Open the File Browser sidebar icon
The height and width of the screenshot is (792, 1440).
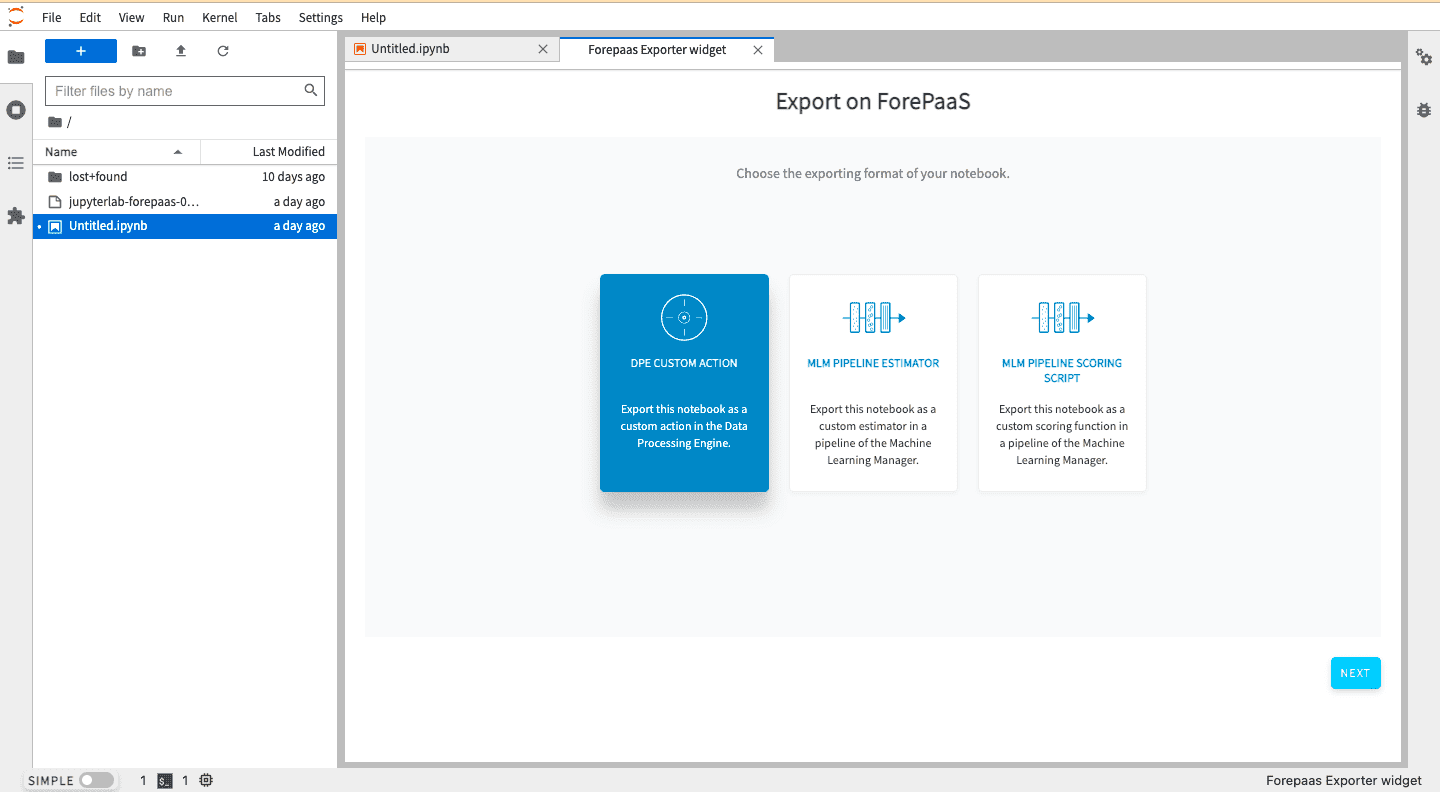(16, 57)
